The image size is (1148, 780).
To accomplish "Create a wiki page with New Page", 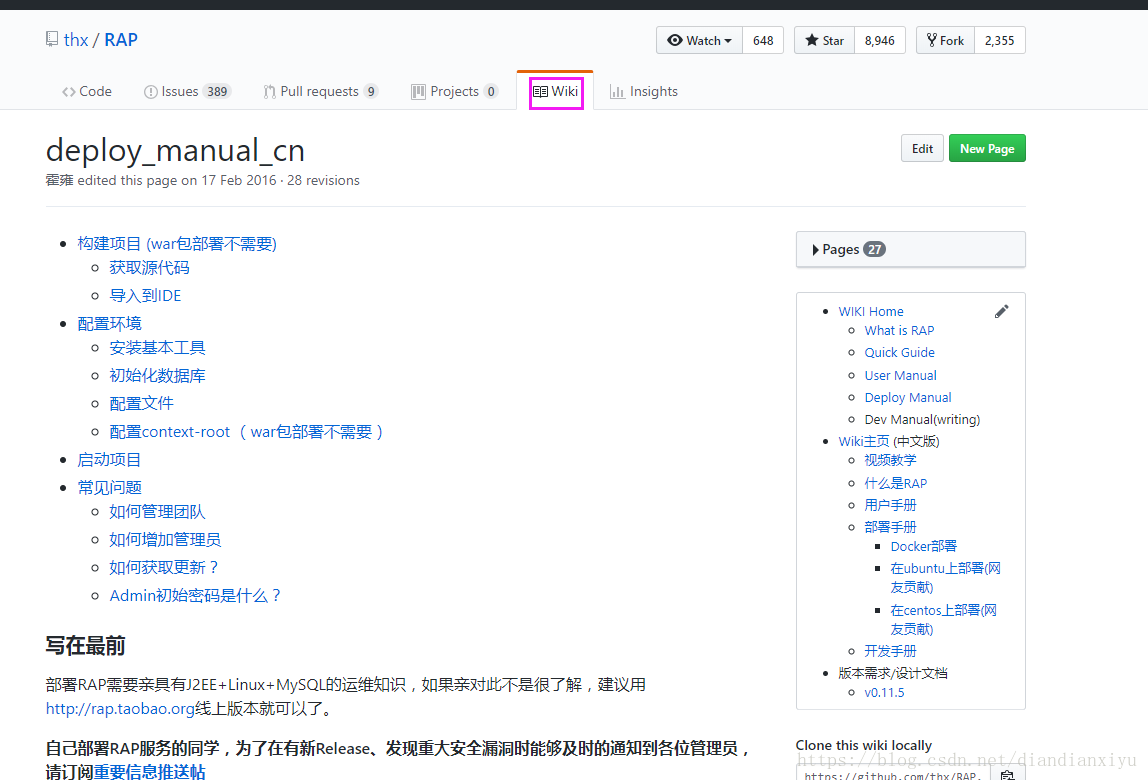I will click(x=987, y=149).
